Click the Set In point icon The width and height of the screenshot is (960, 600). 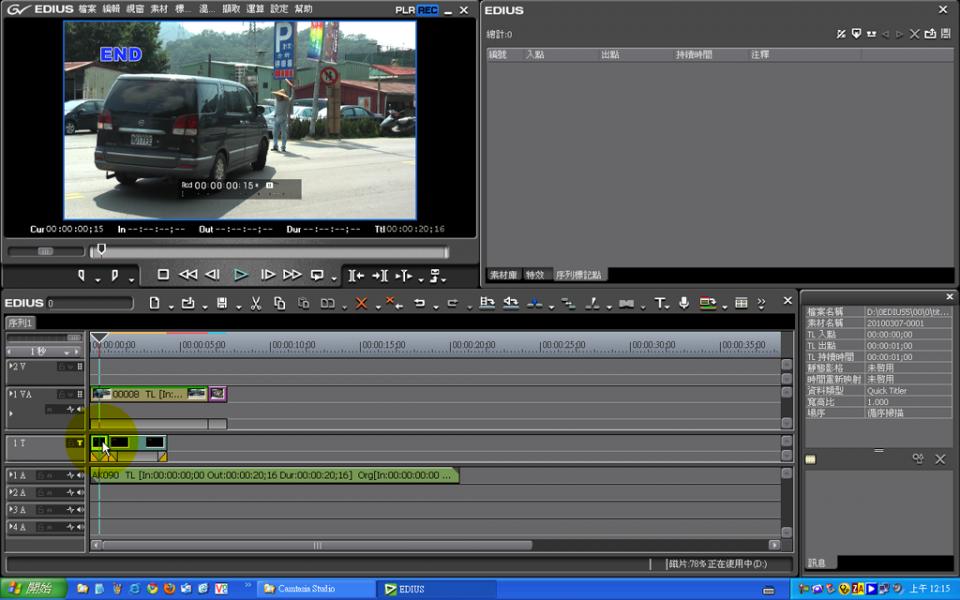pos(82,275)
